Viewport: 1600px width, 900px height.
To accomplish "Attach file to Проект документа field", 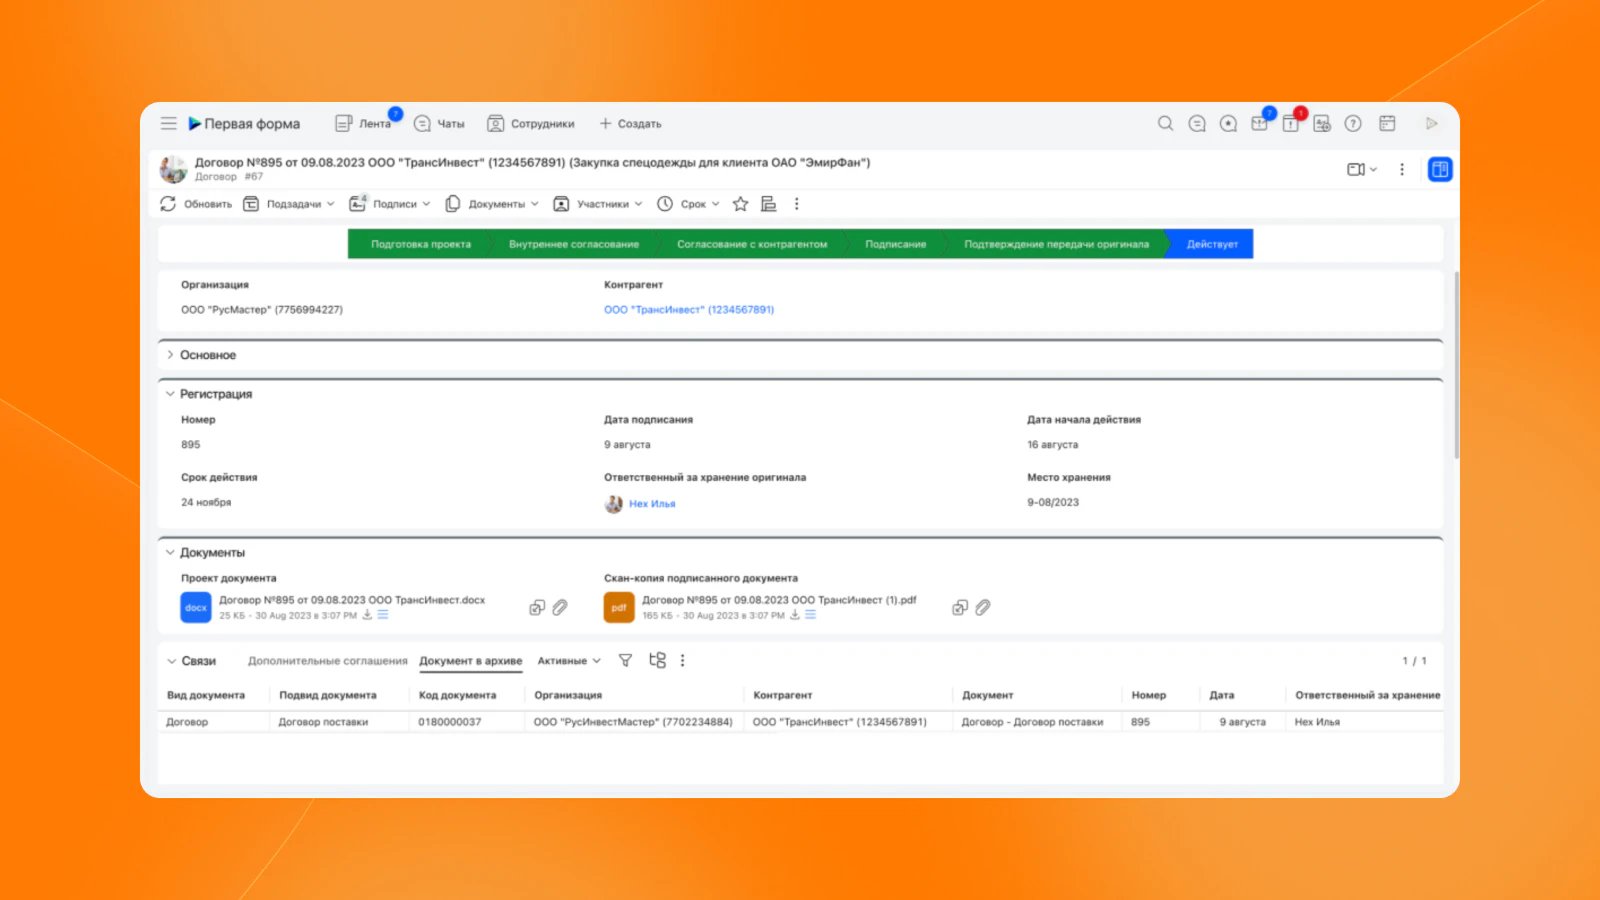I will tap(560, 607).
